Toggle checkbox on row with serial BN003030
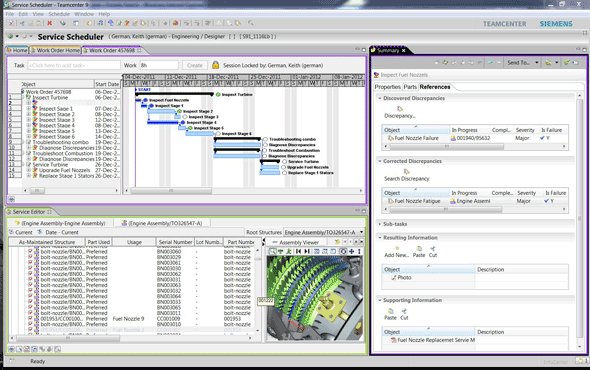The width and height of the screenshot is (590, 370). coord(31,268)
